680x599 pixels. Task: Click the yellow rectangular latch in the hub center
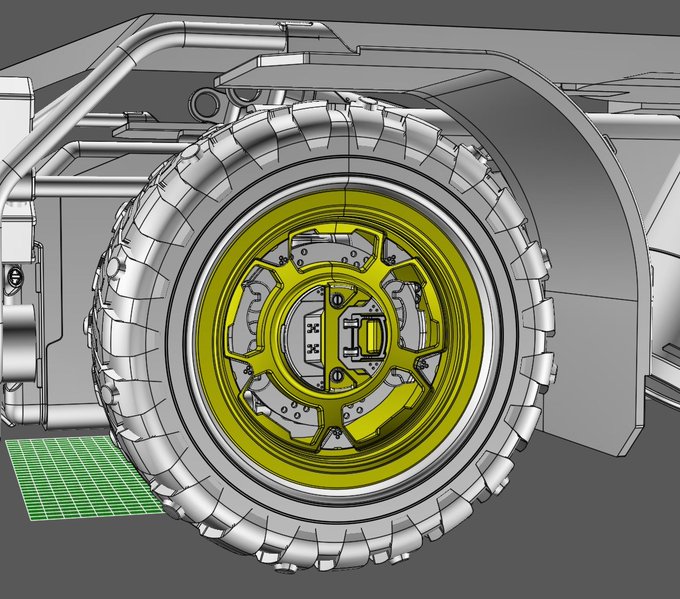coord(371,336)
